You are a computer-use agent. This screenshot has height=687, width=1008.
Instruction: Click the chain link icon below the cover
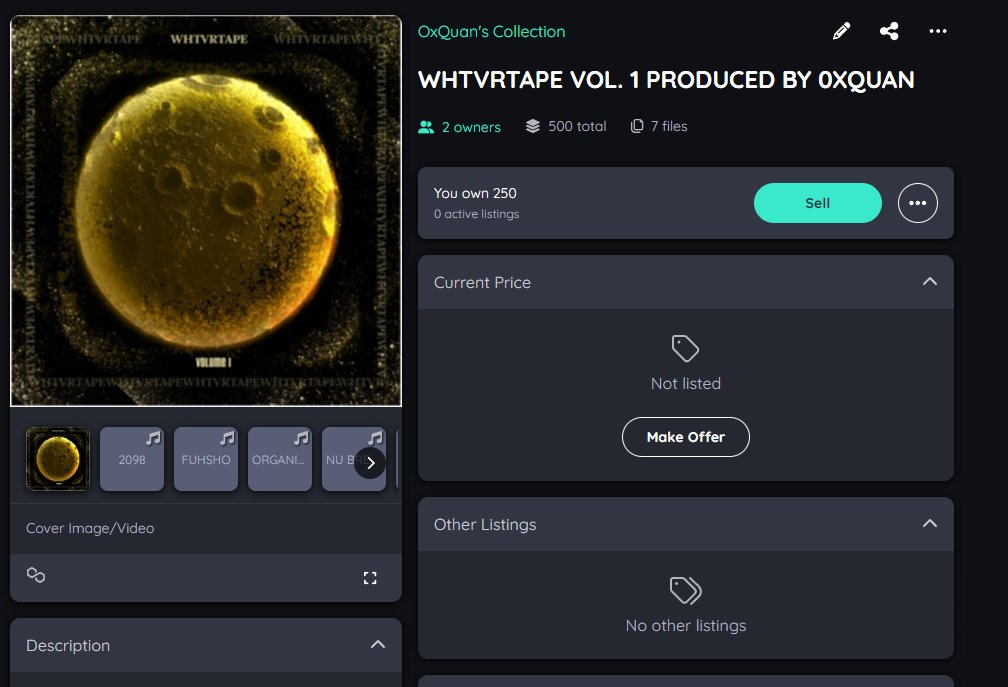pos(35,575)
